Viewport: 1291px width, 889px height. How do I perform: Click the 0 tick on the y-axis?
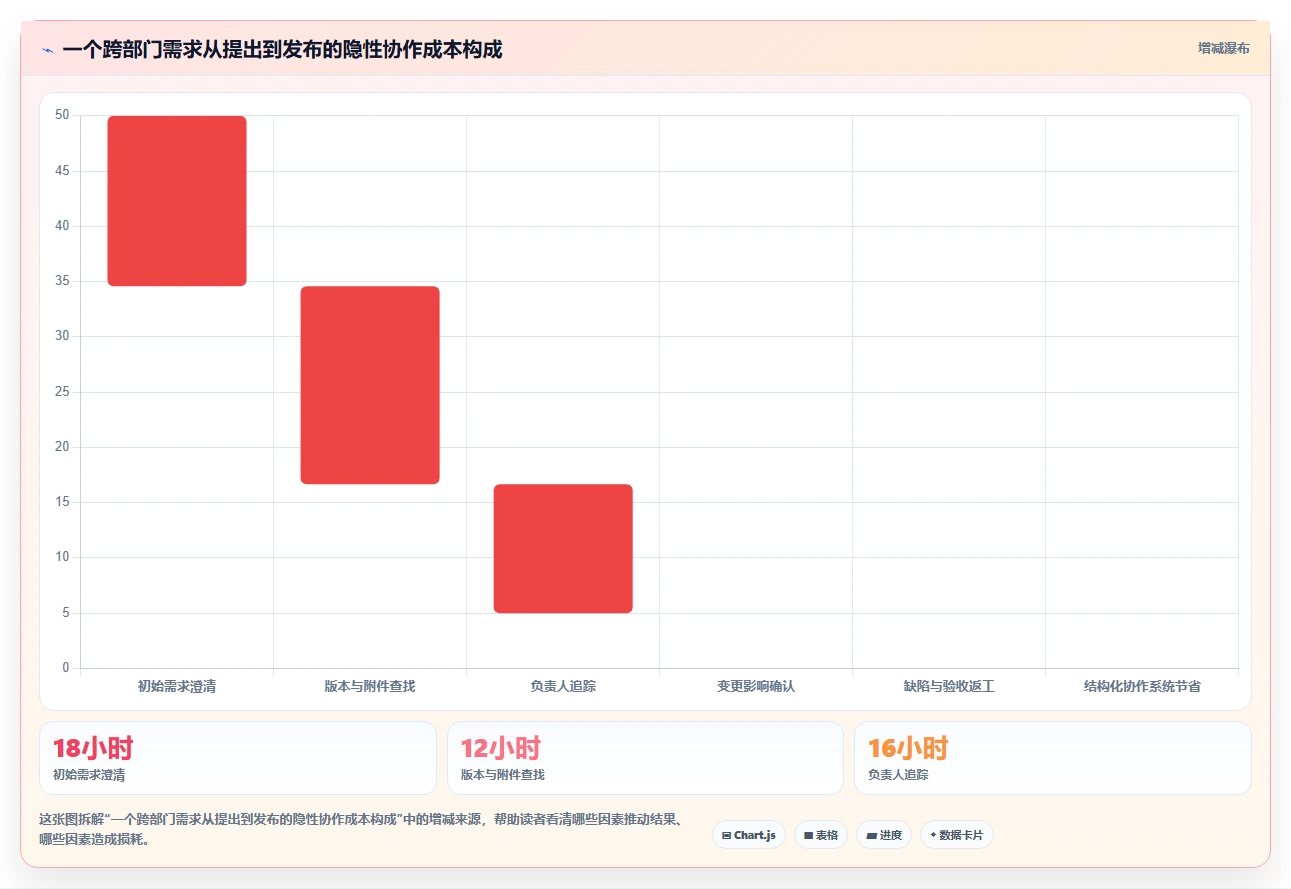pyautogui.click(x=66, y=668)
